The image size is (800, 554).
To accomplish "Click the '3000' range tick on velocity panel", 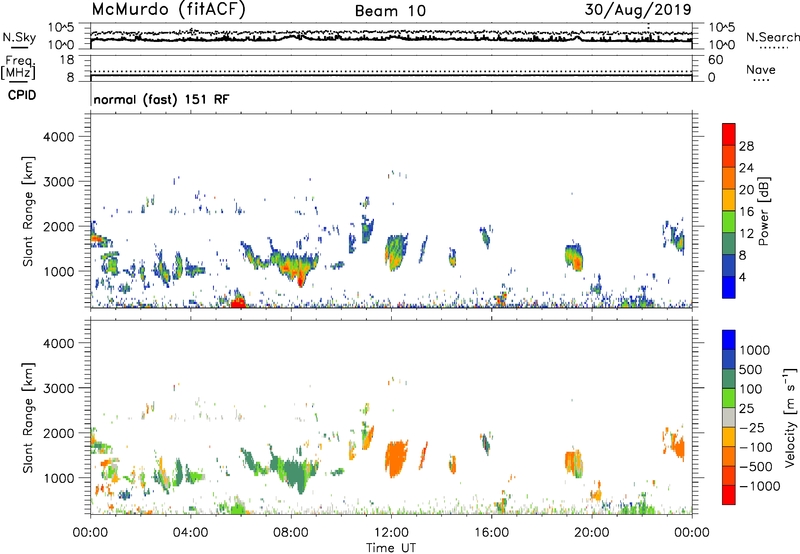I will pyautogui.click(x=58, y=388).
